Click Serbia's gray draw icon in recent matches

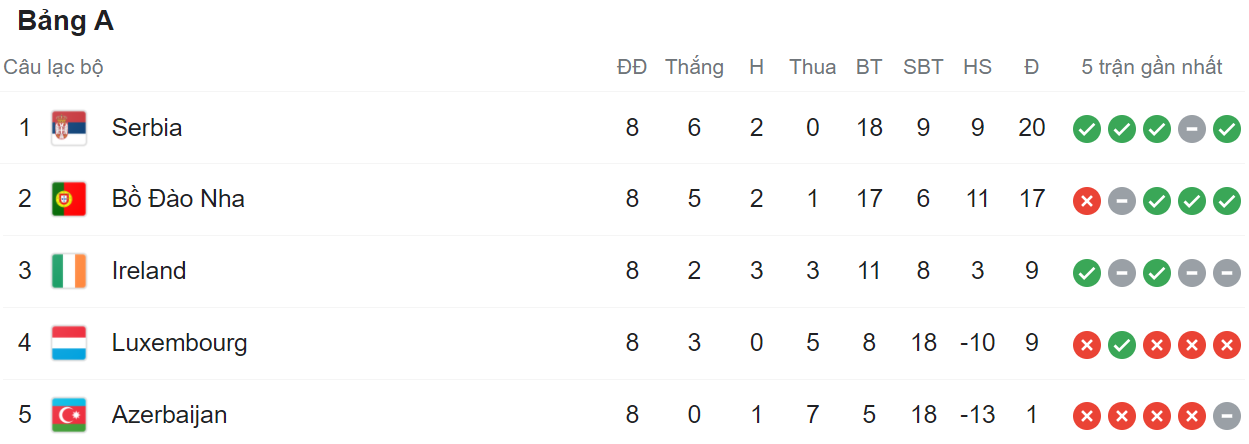1192,129
